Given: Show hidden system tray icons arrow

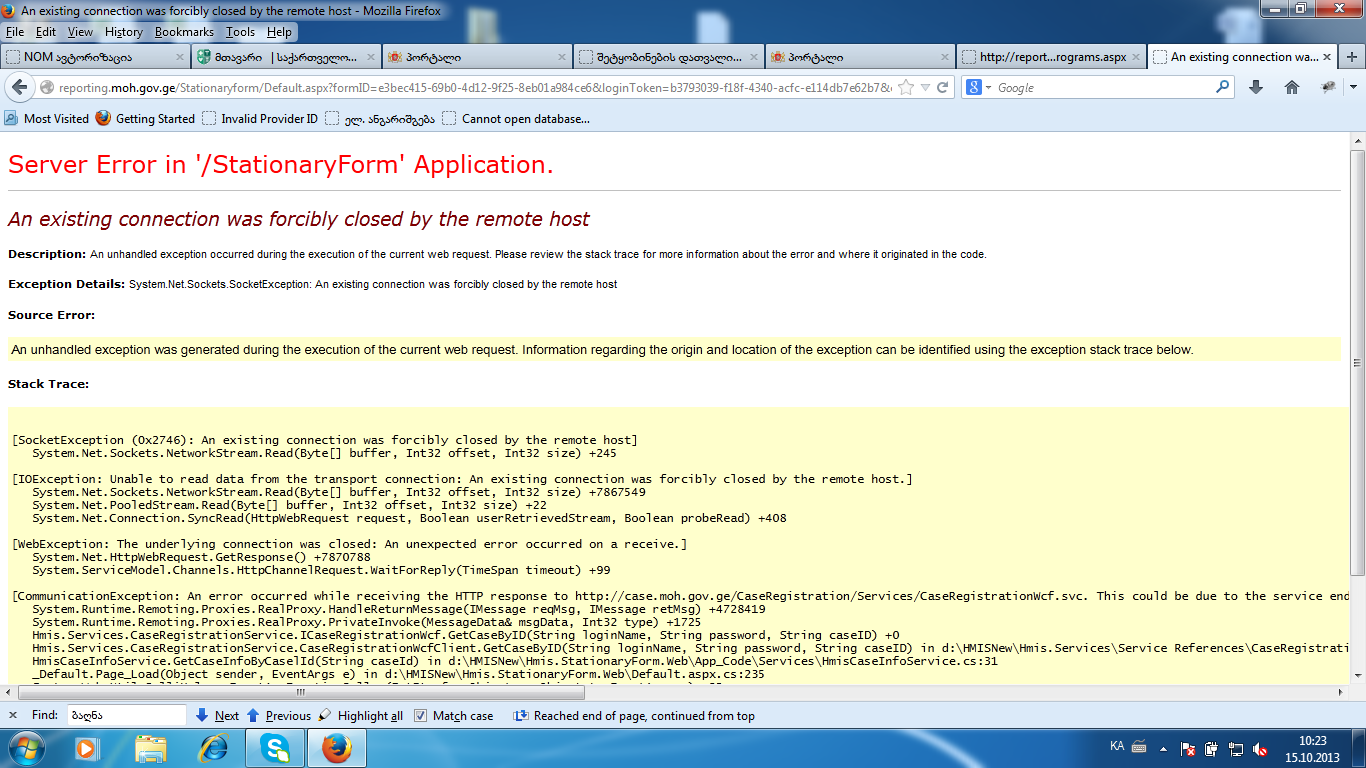Looking at the screenshot, I should 1142,748.
